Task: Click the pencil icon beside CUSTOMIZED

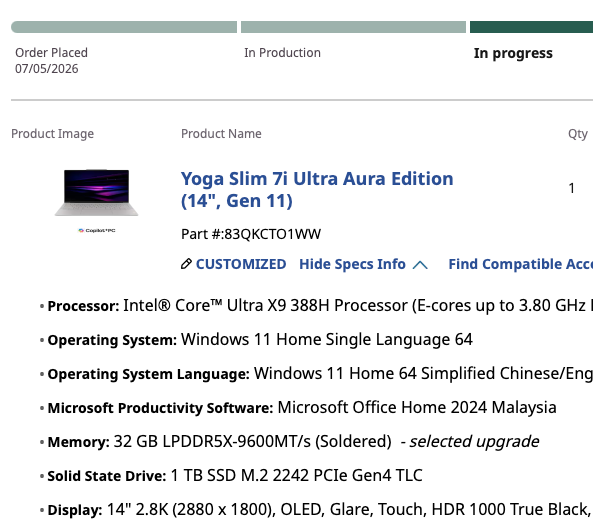Action: (x=186, y=264)
